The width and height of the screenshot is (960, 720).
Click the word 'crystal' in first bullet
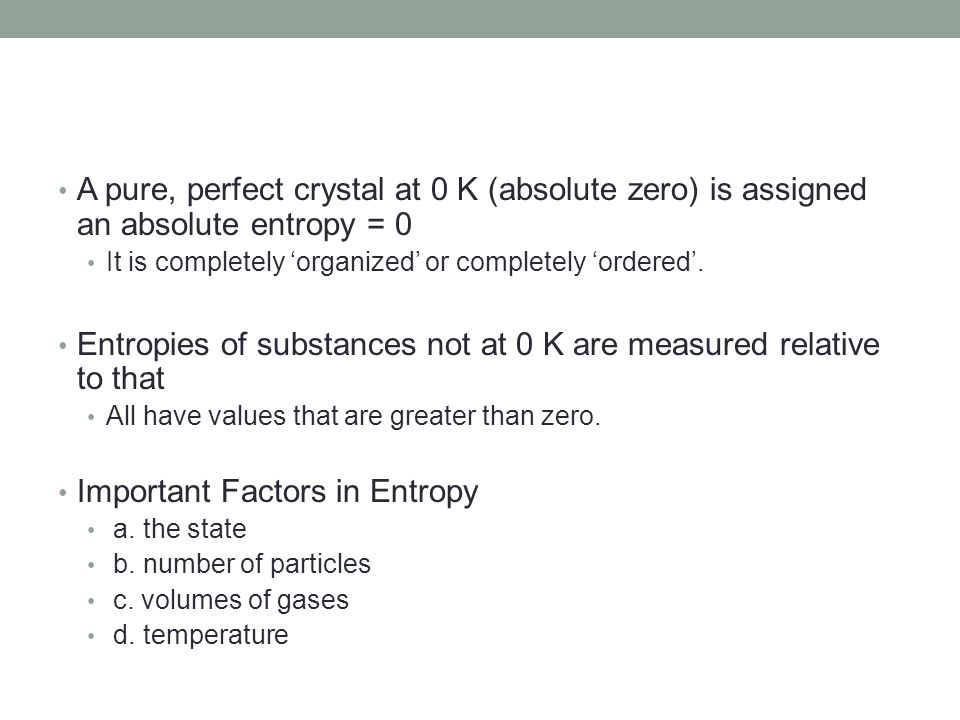click(339, 191)
